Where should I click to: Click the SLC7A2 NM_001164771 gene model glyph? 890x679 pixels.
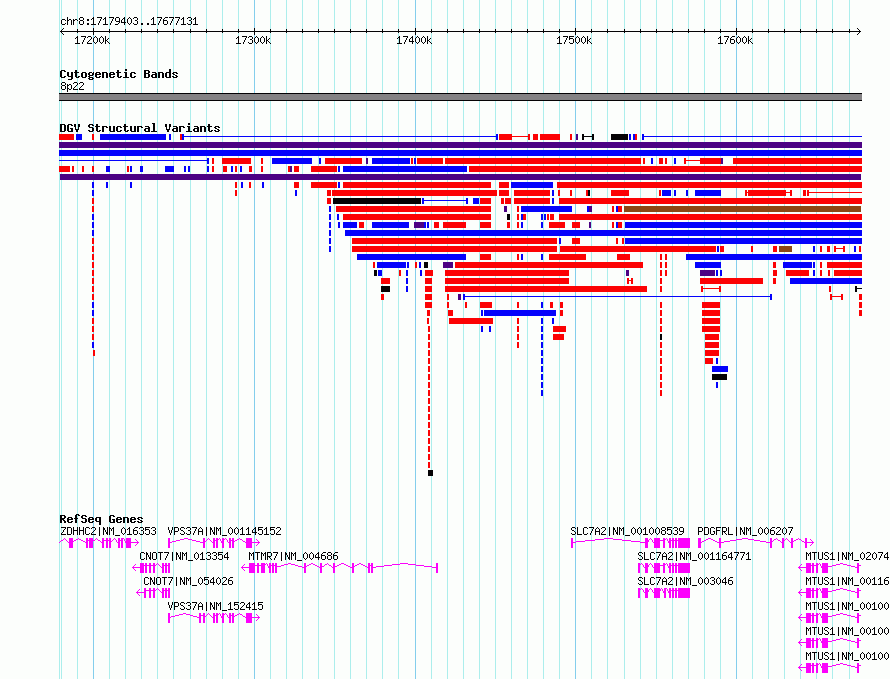pos(664,568)
